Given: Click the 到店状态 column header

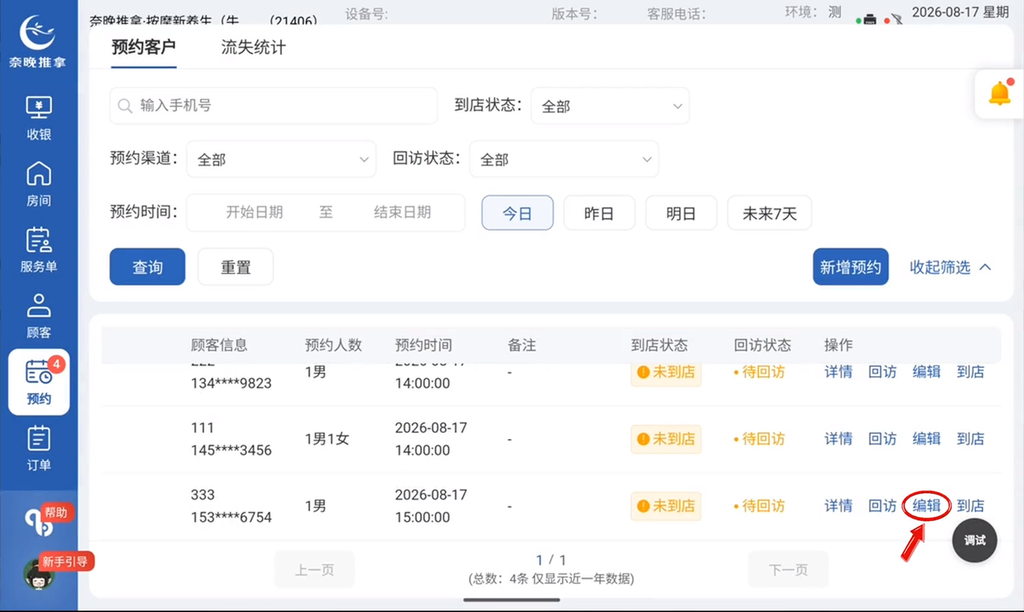Looking at the screenshot, I should point(659,345).
